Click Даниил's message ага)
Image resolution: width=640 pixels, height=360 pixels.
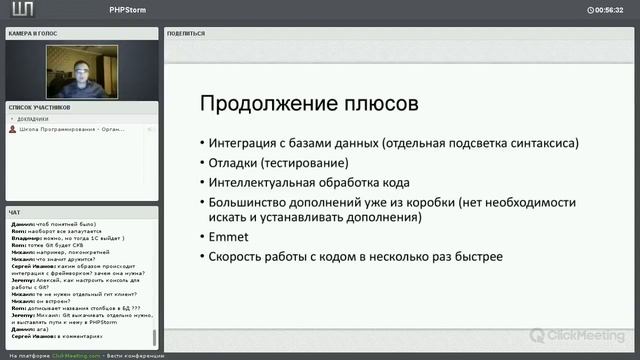coord(30,329)
